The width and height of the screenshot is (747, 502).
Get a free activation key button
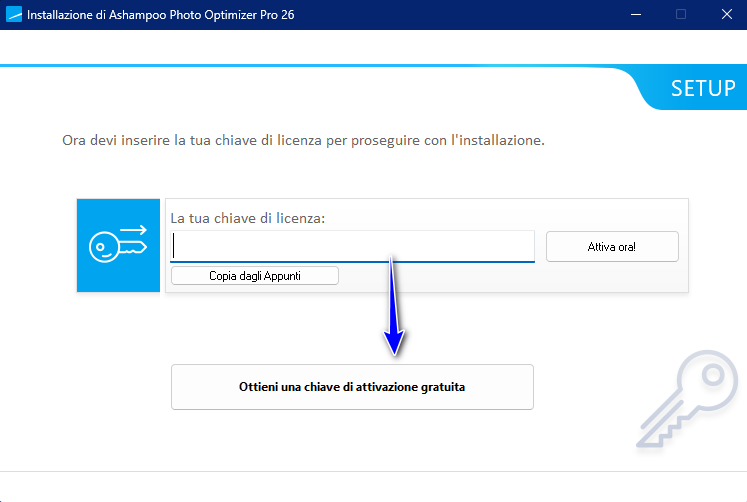click(352, 387)
